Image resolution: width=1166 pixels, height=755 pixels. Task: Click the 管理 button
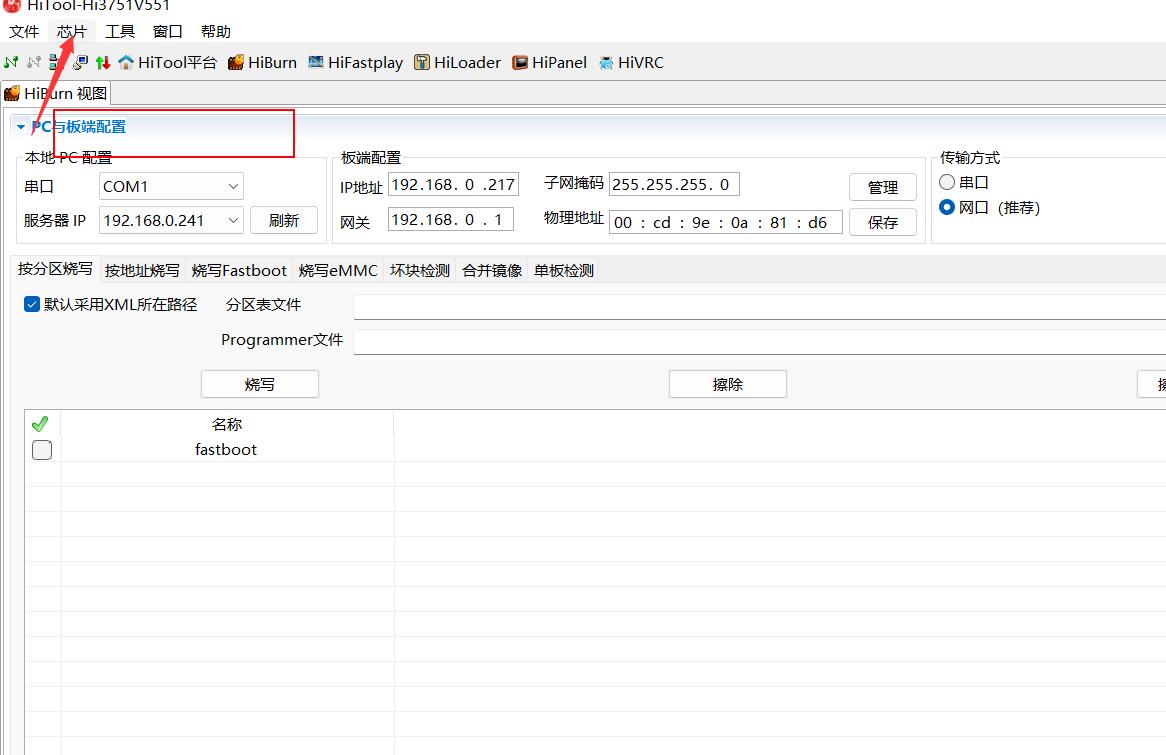[883, 187]
